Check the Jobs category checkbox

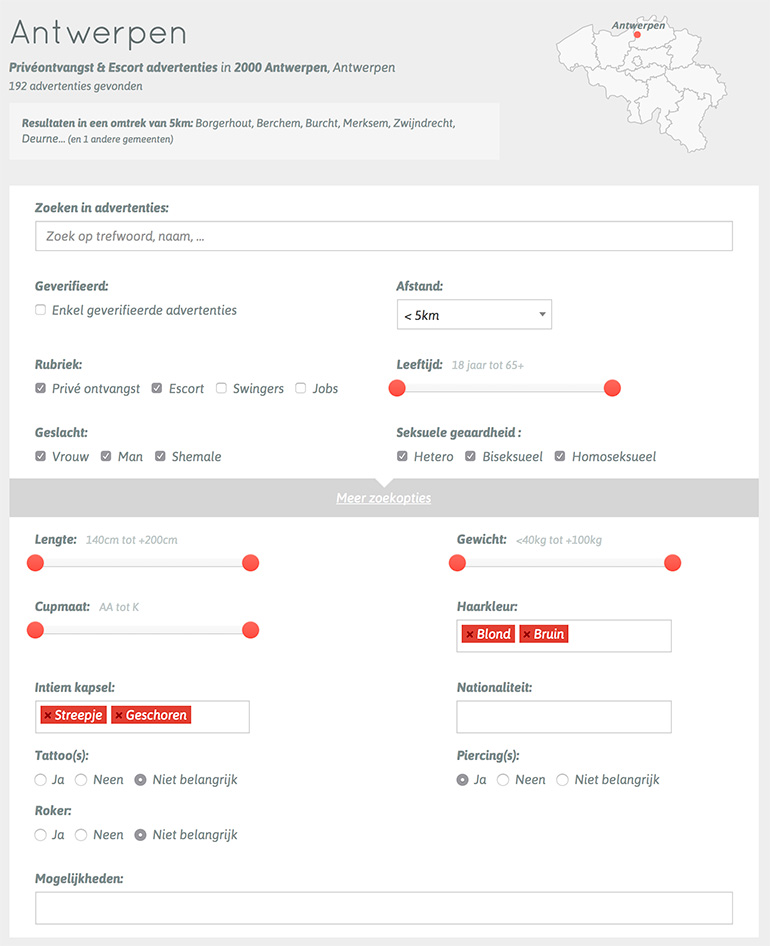click(300, 388)
